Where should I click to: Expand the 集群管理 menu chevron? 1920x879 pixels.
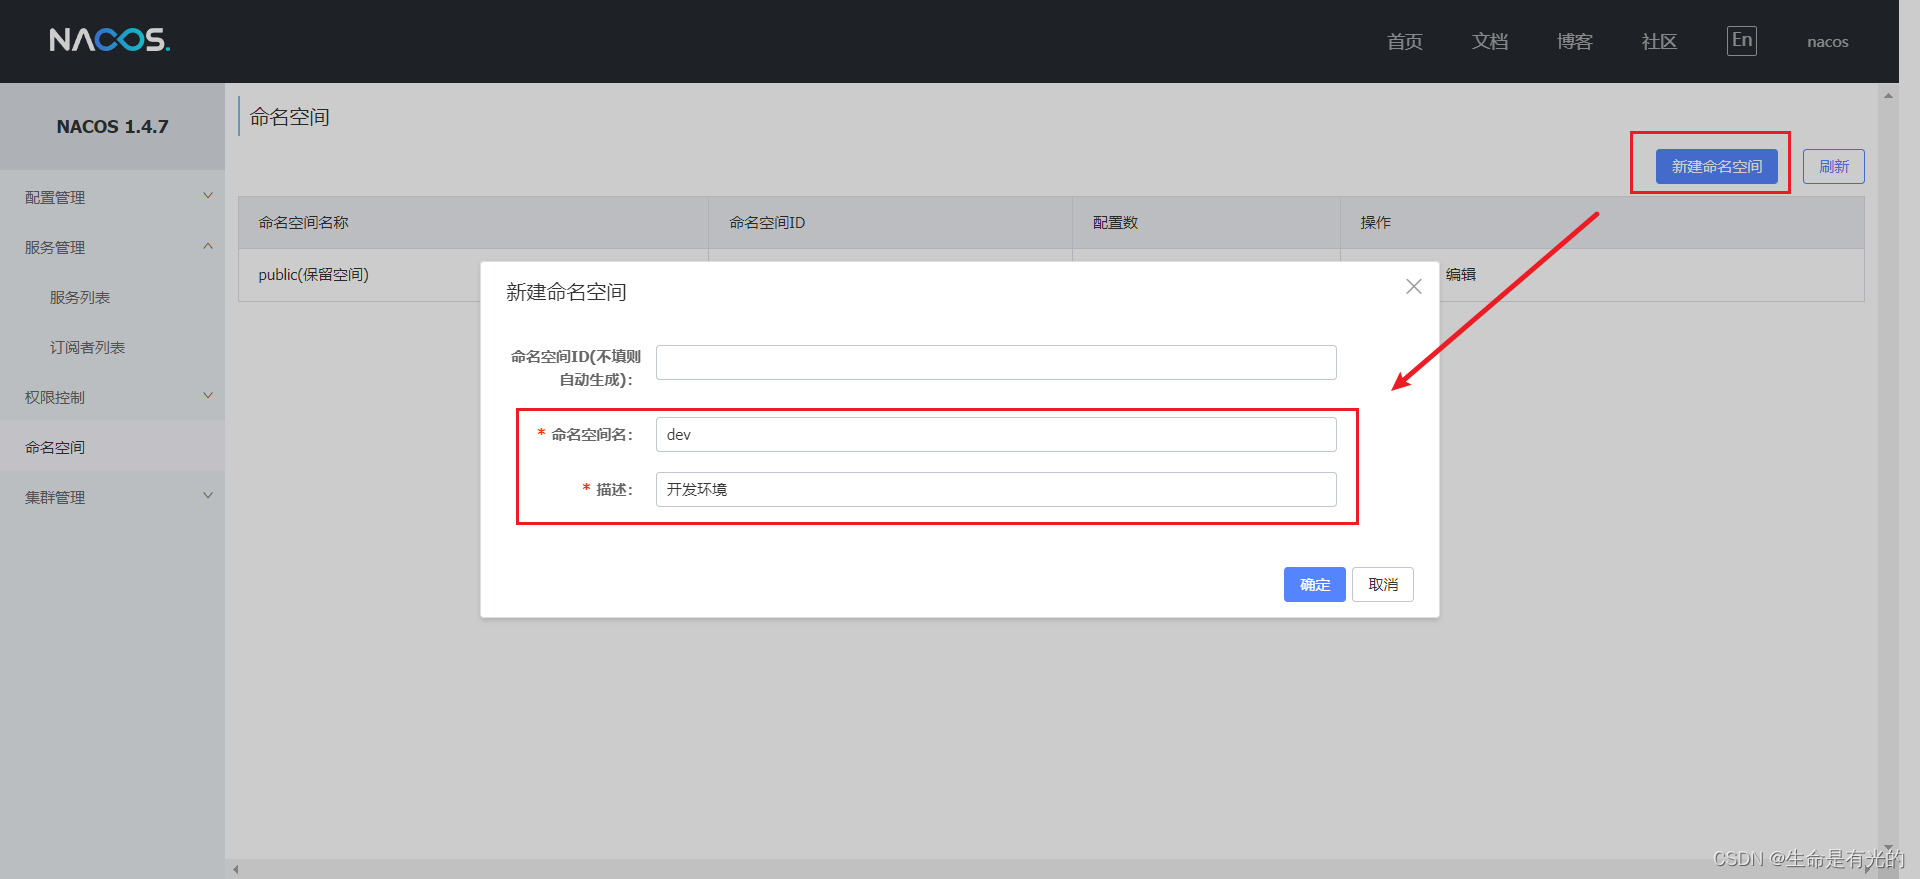[x=208, y=496]
